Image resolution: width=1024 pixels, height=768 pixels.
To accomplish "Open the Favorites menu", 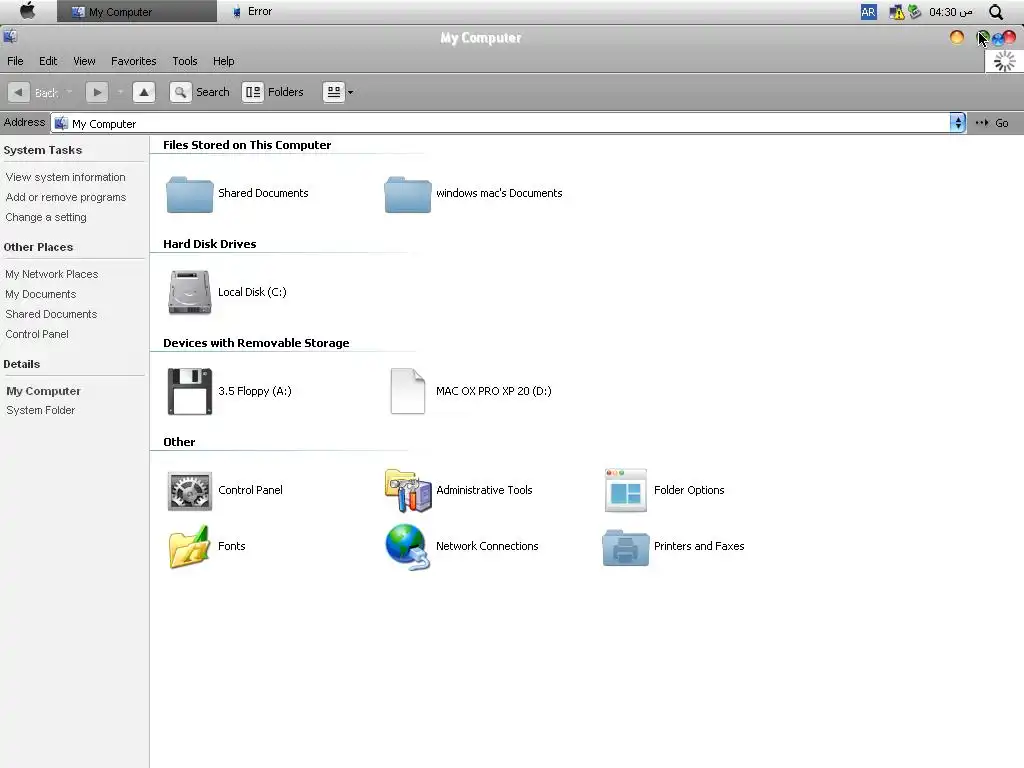I will pos(133,61).
